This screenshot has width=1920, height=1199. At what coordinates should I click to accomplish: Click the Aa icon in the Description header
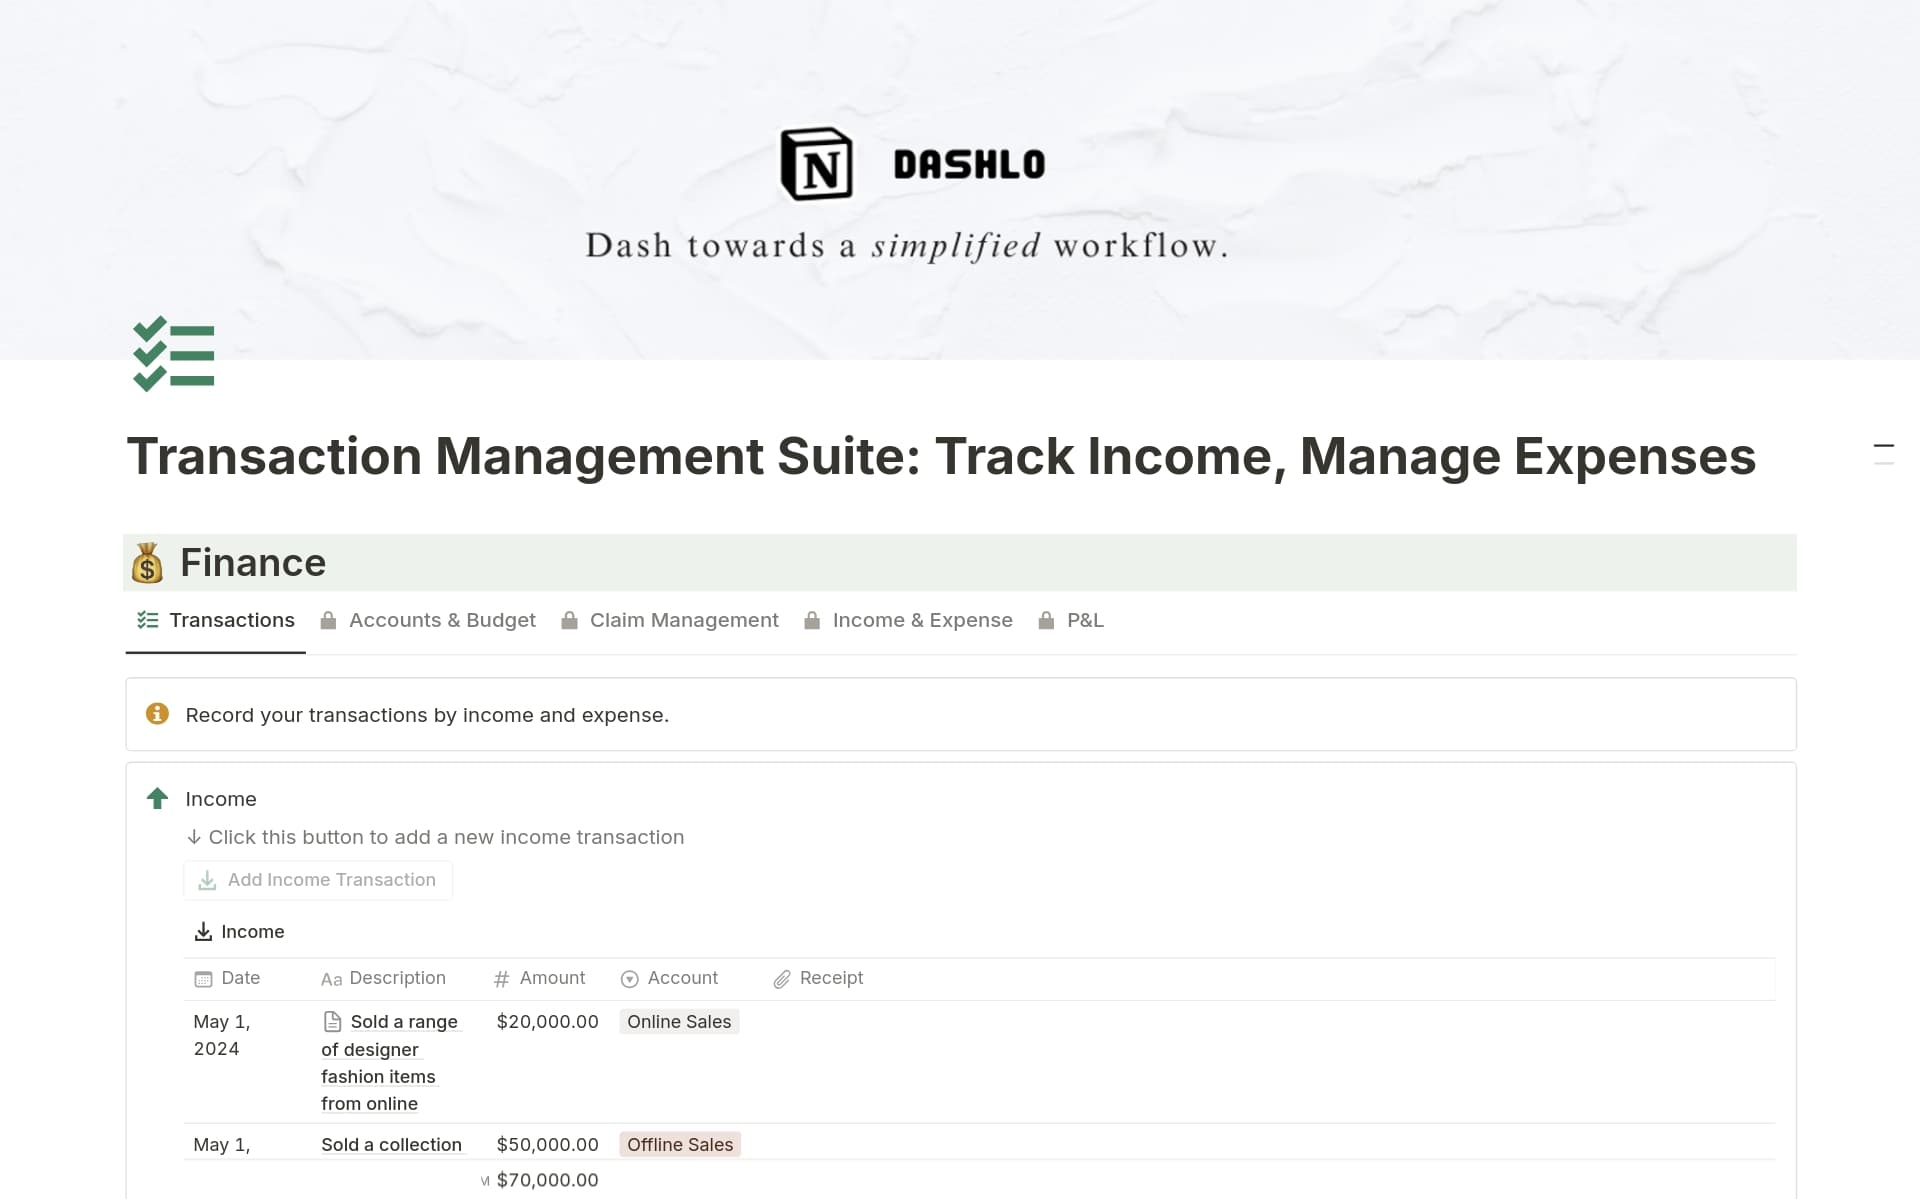(331, 978)
